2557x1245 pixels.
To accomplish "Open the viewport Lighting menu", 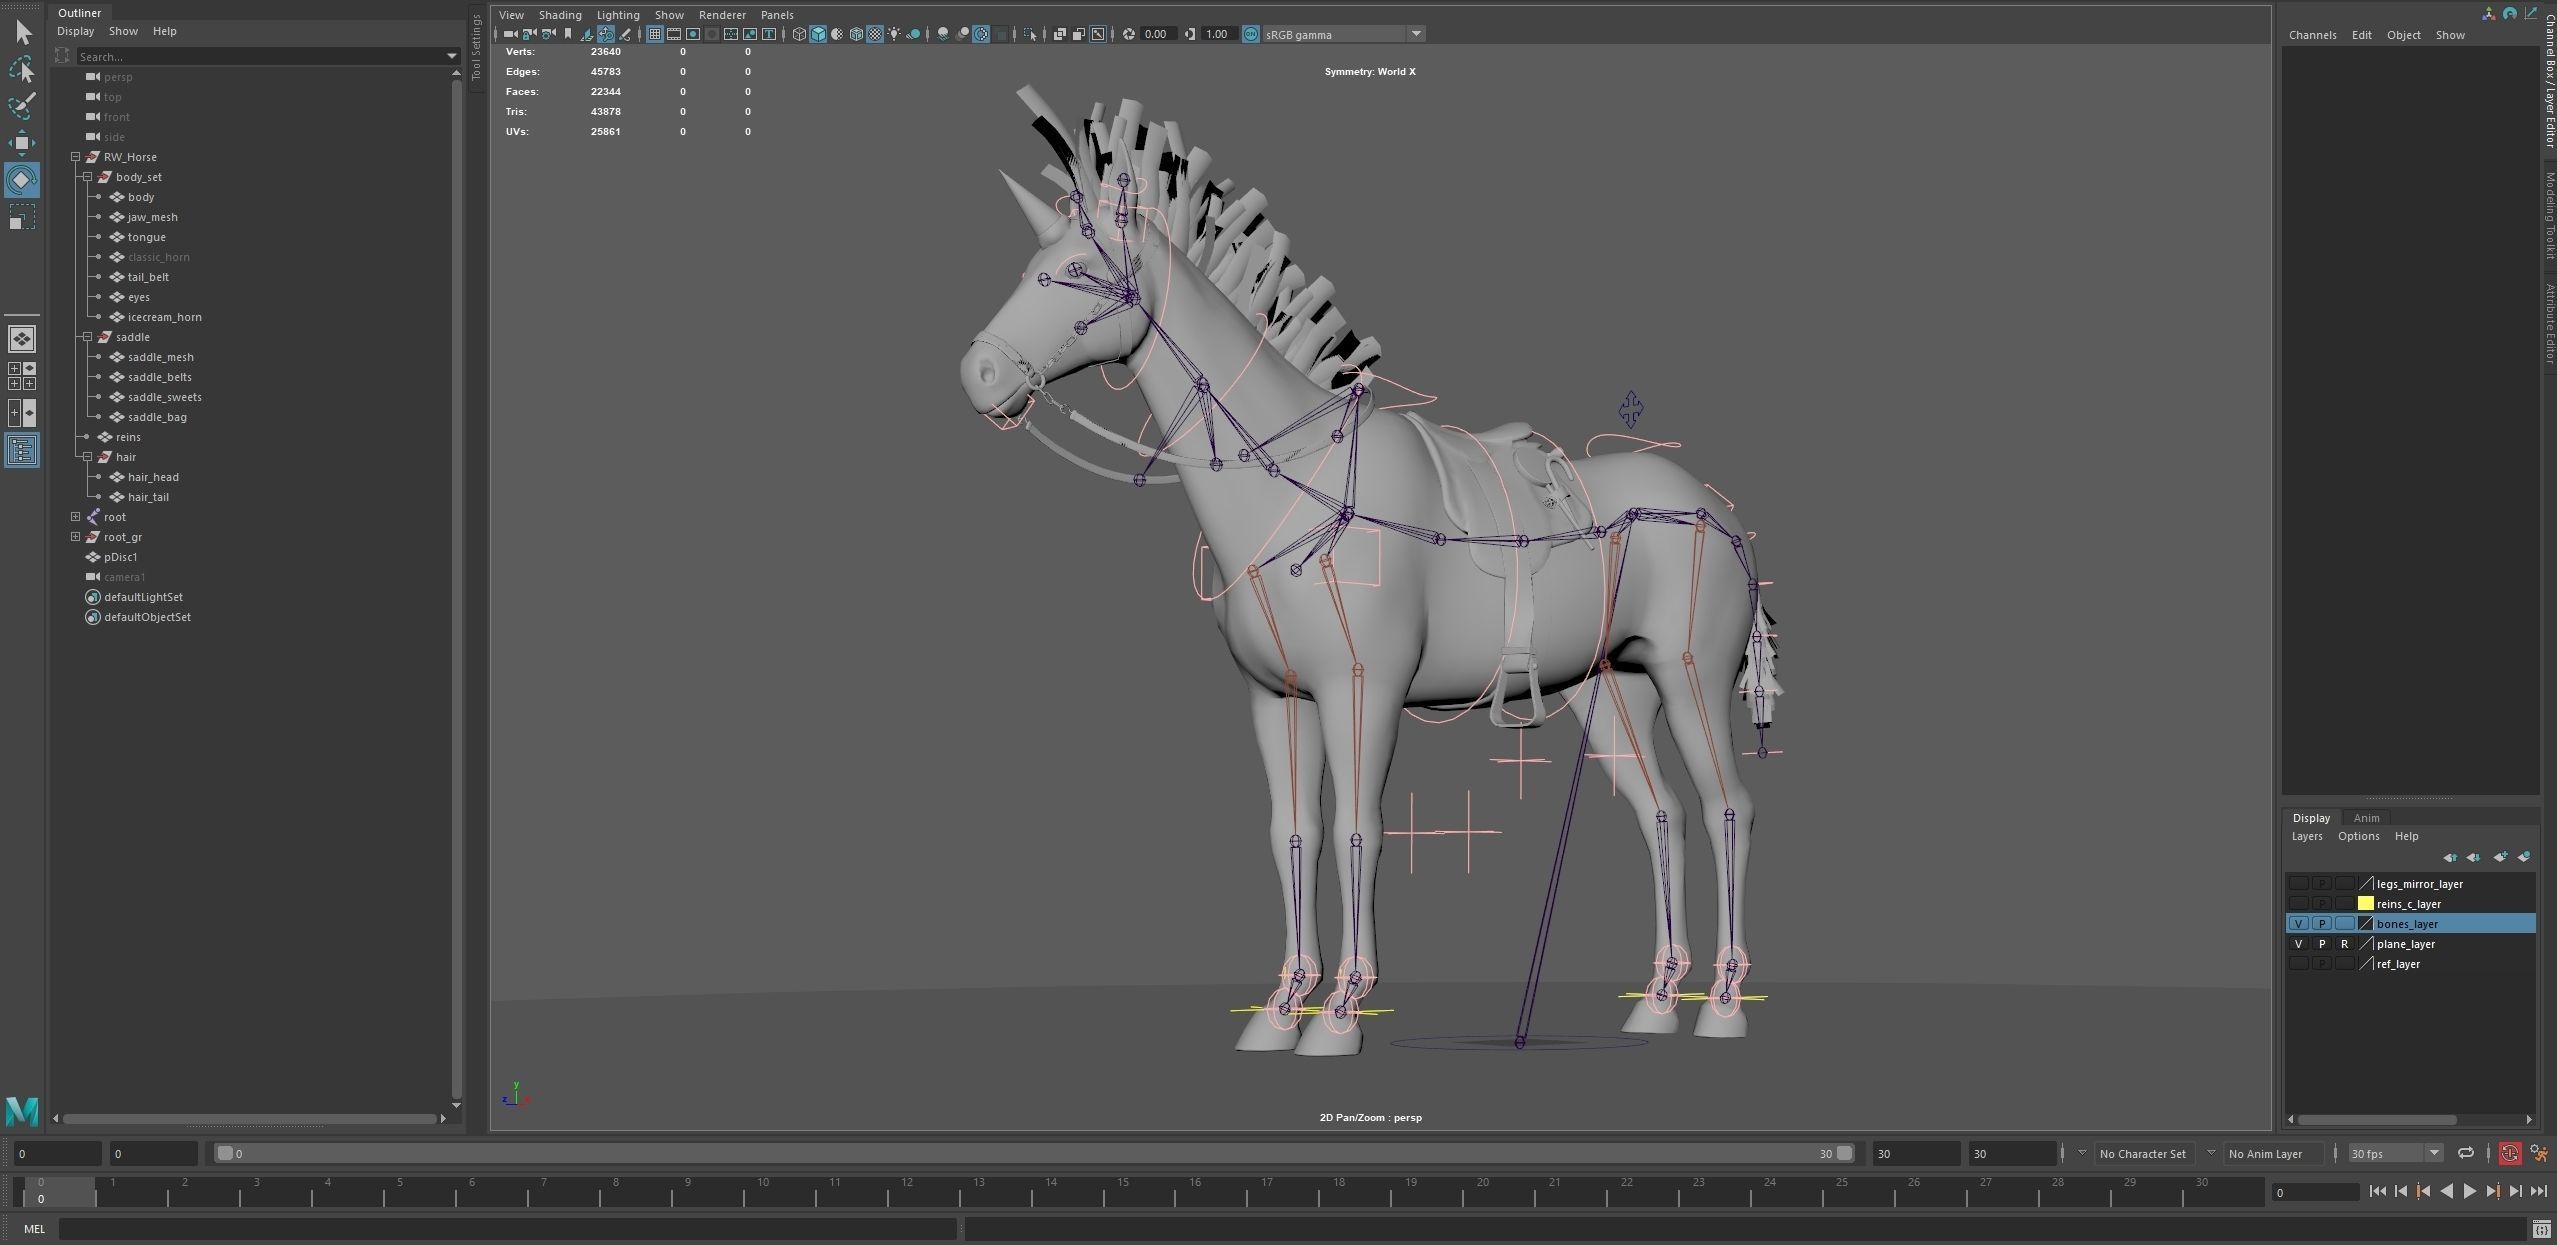I will click(x=618, y=15).
